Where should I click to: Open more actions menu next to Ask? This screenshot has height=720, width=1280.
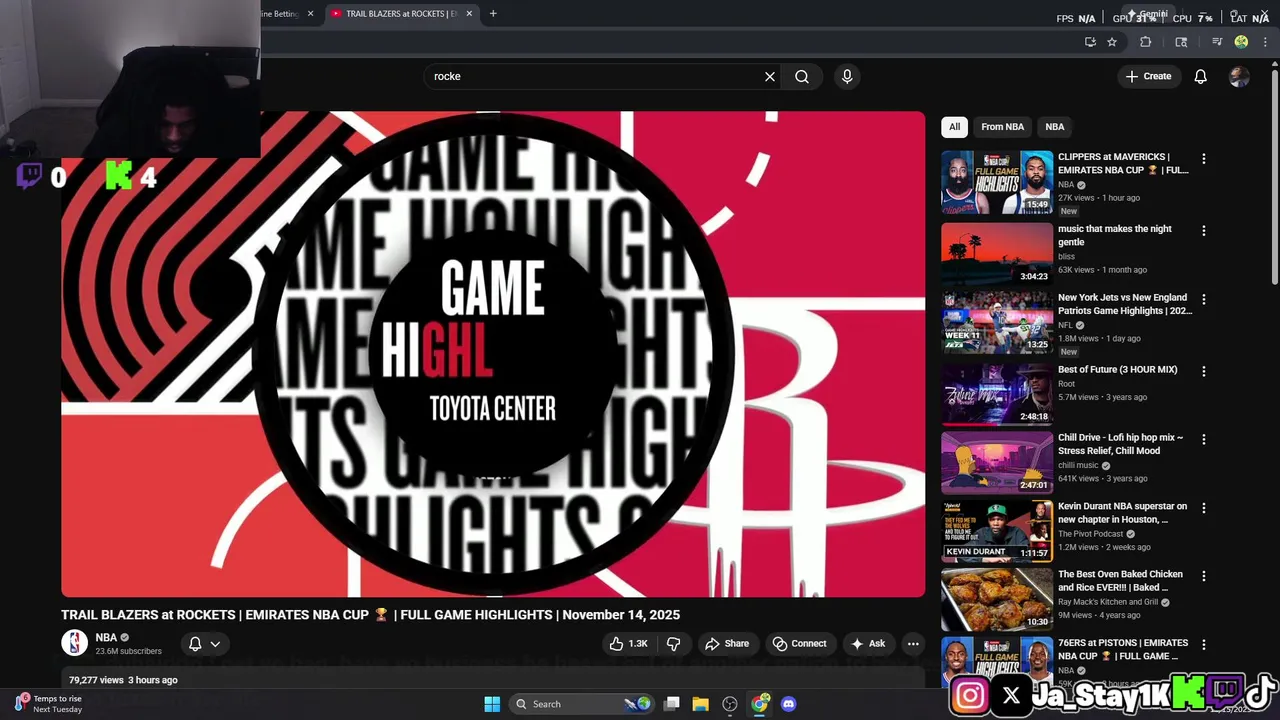pyautogui.click(x=913, y=644)
